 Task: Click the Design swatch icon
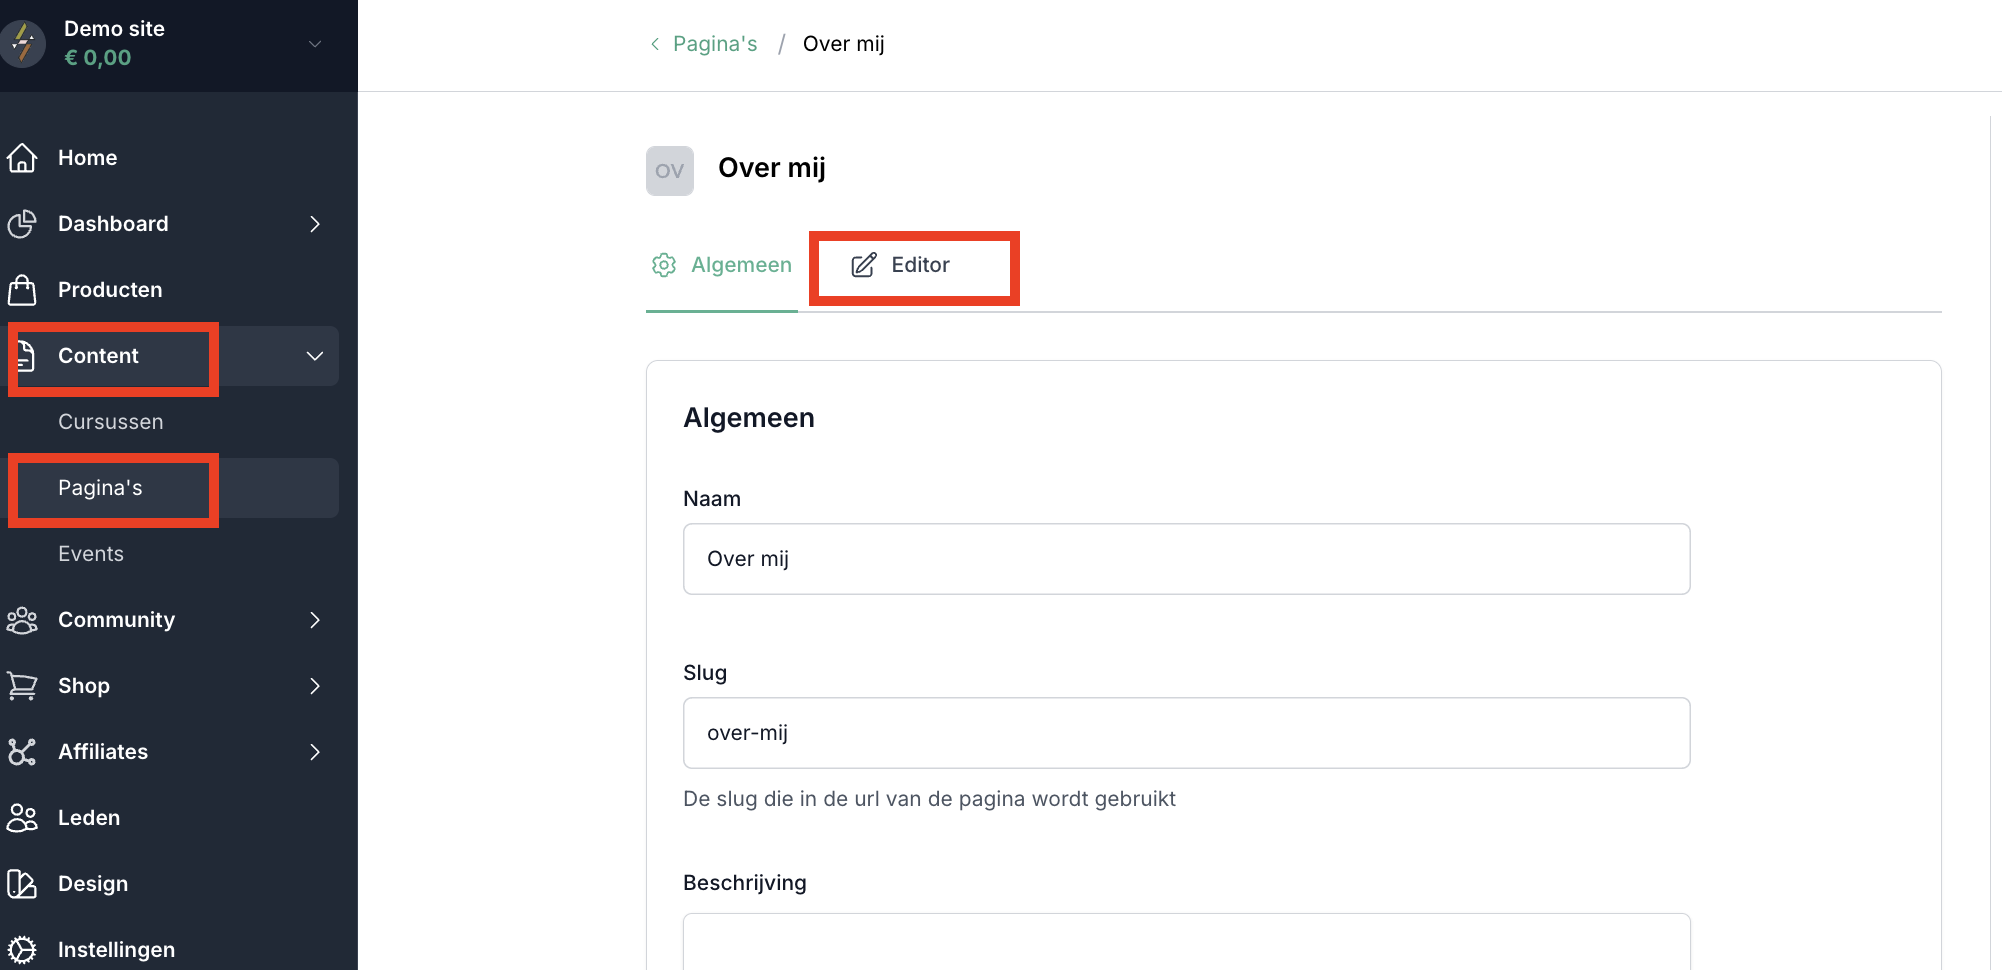click(22, 884)
